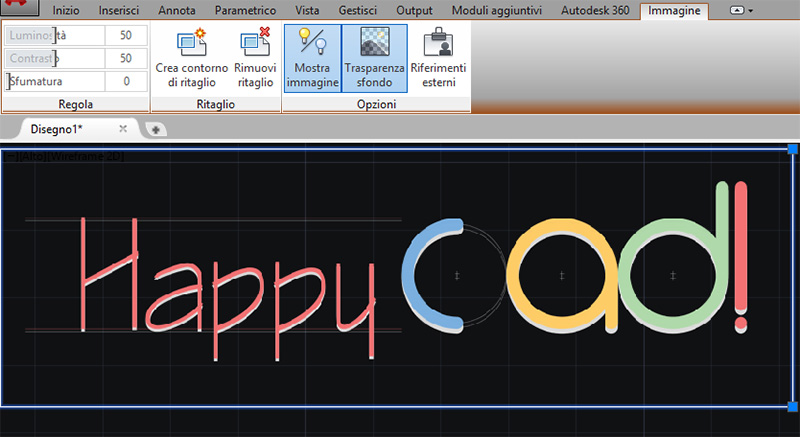800x437 pixels.
Task: Click the Opzioni panel title
Action: 377,105
